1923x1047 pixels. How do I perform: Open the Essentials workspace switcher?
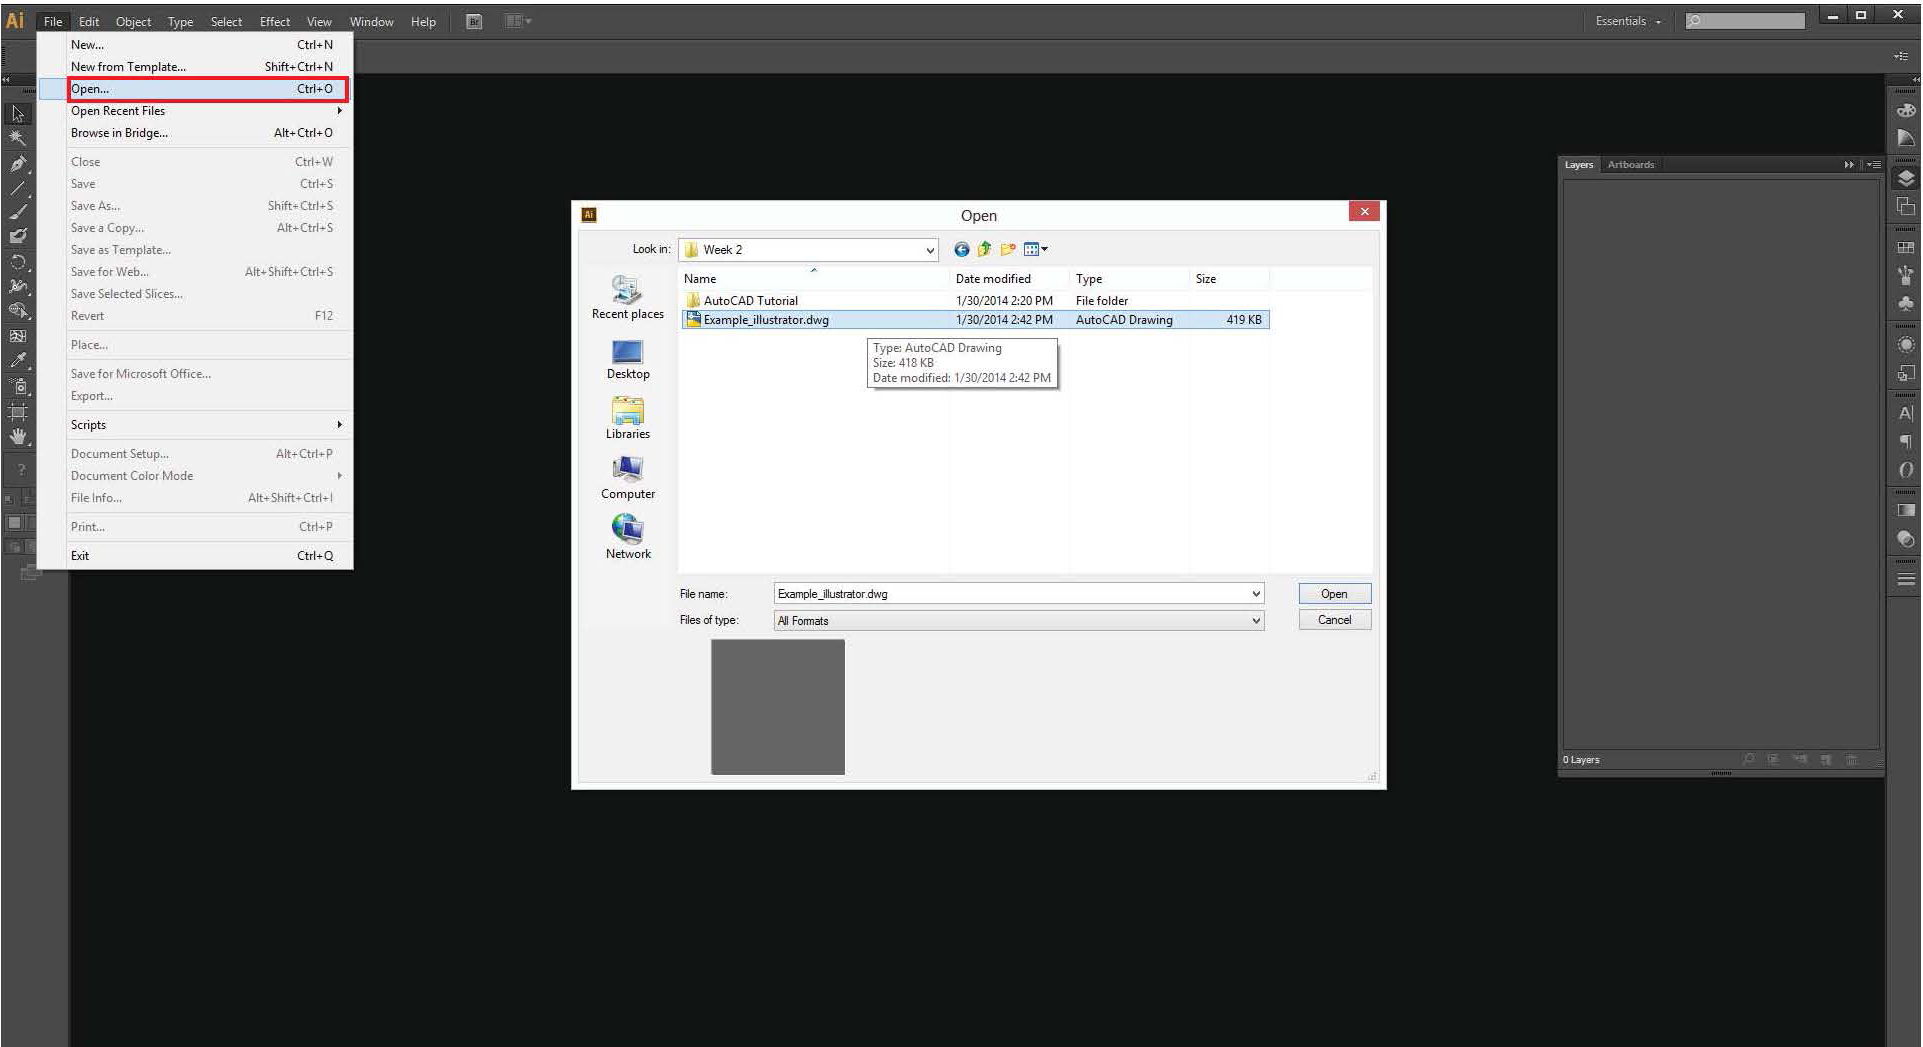tap(1628, 21)
